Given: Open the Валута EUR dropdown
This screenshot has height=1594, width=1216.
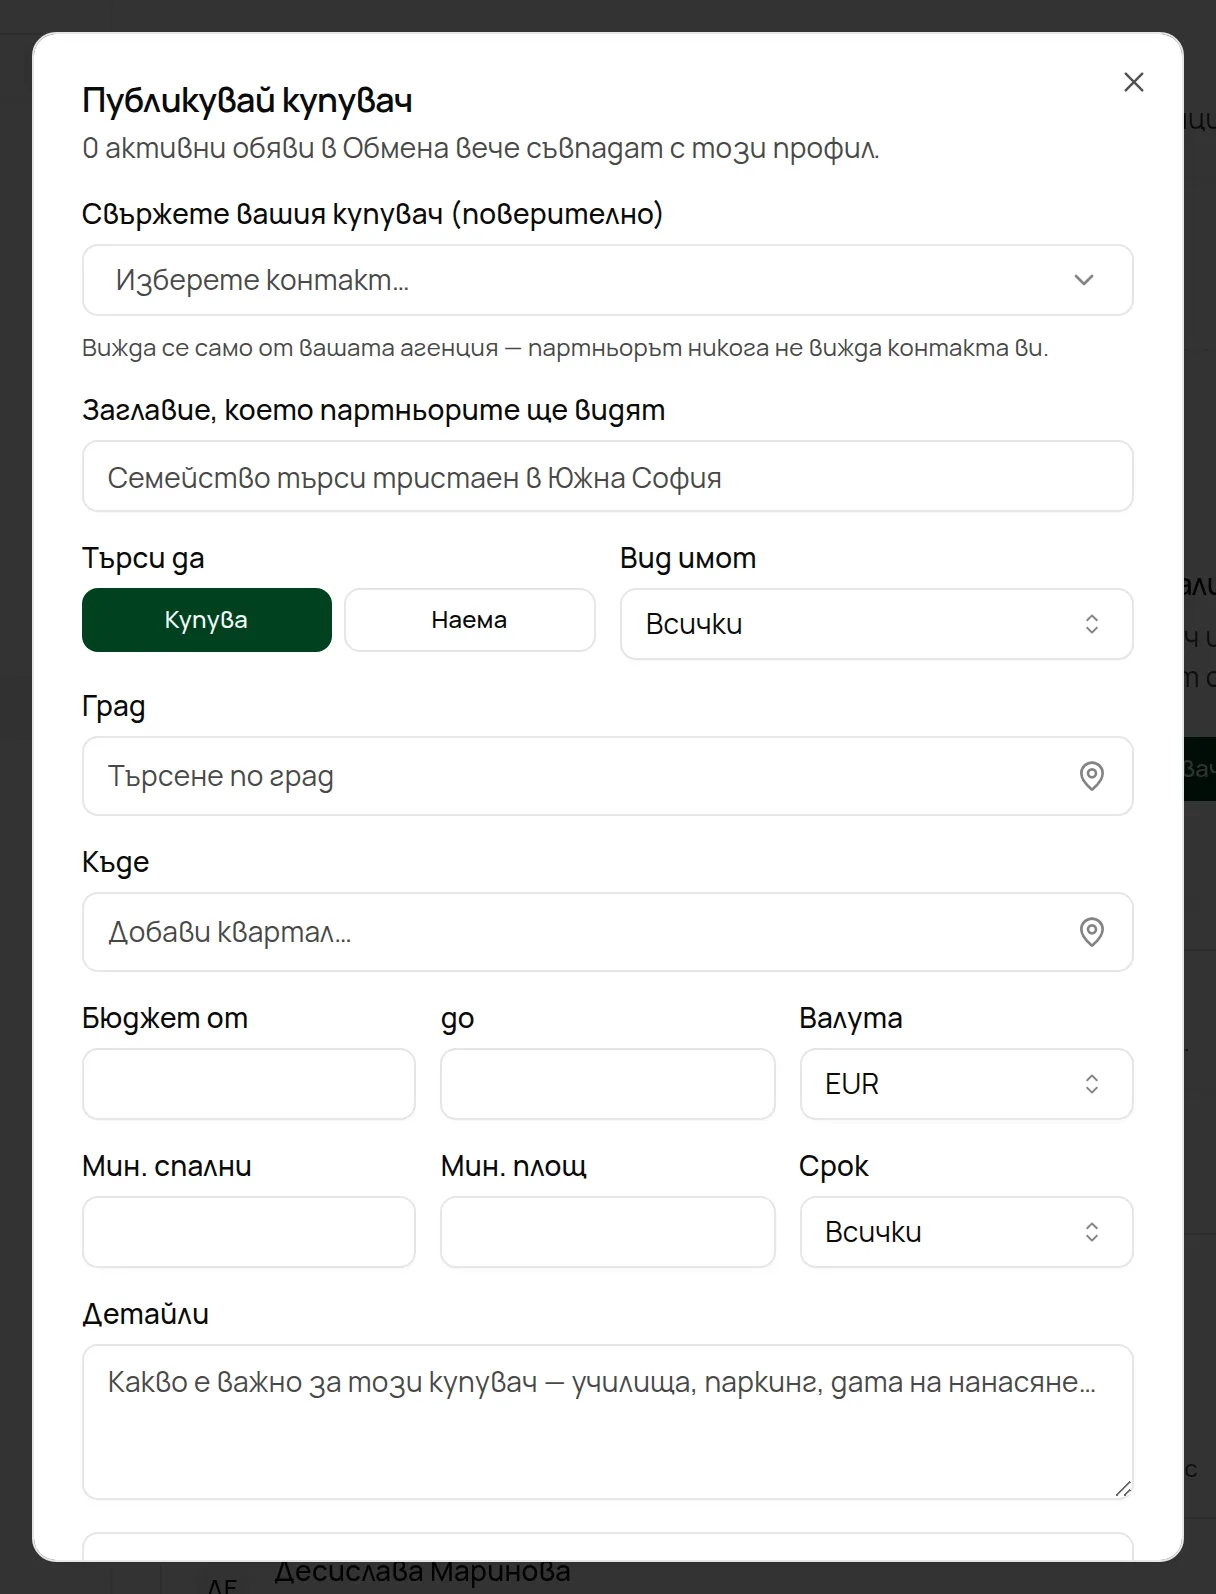Looking at the screenshot, I should click(x=966, y=1084).
